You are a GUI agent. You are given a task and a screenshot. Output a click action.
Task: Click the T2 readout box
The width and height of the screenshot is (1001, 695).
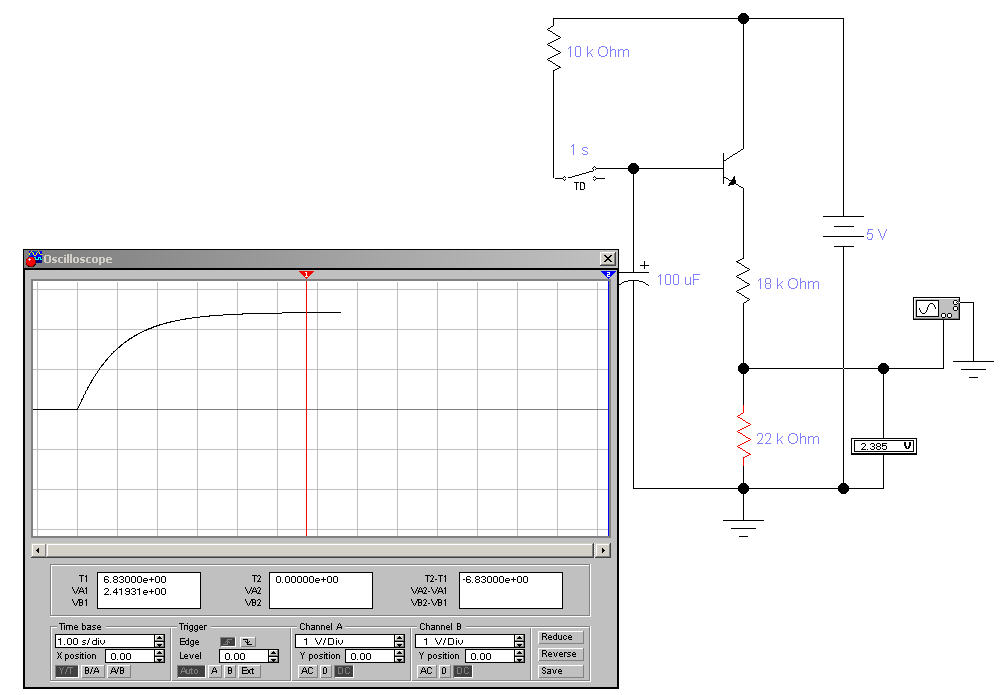pos(320,590)
